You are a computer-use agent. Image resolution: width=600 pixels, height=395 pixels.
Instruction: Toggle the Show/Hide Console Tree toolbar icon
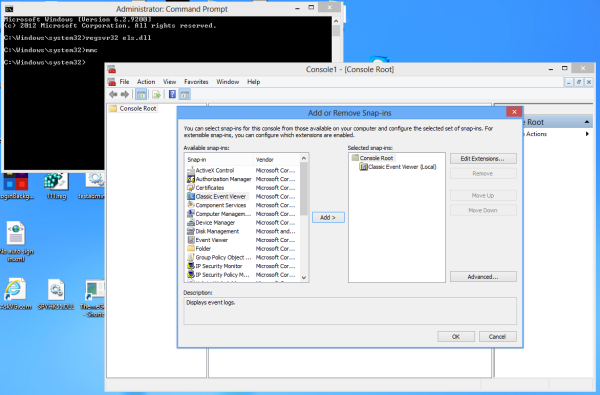(x=141, y=94)
